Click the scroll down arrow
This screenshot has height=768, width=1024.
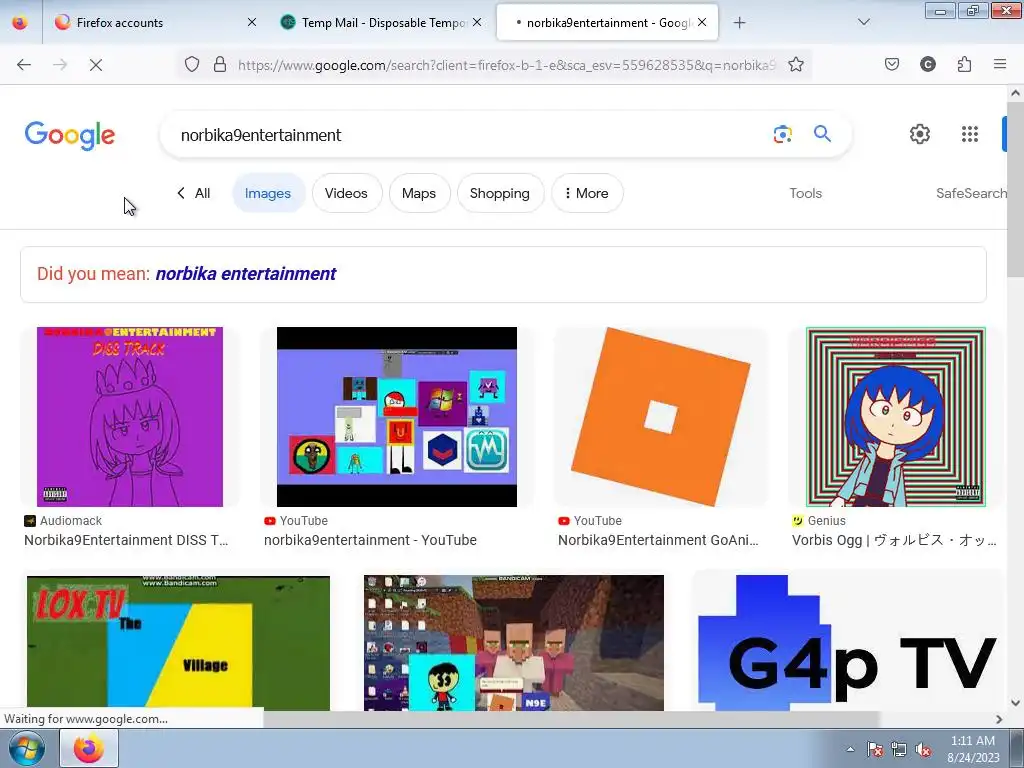pos(1015,703)
